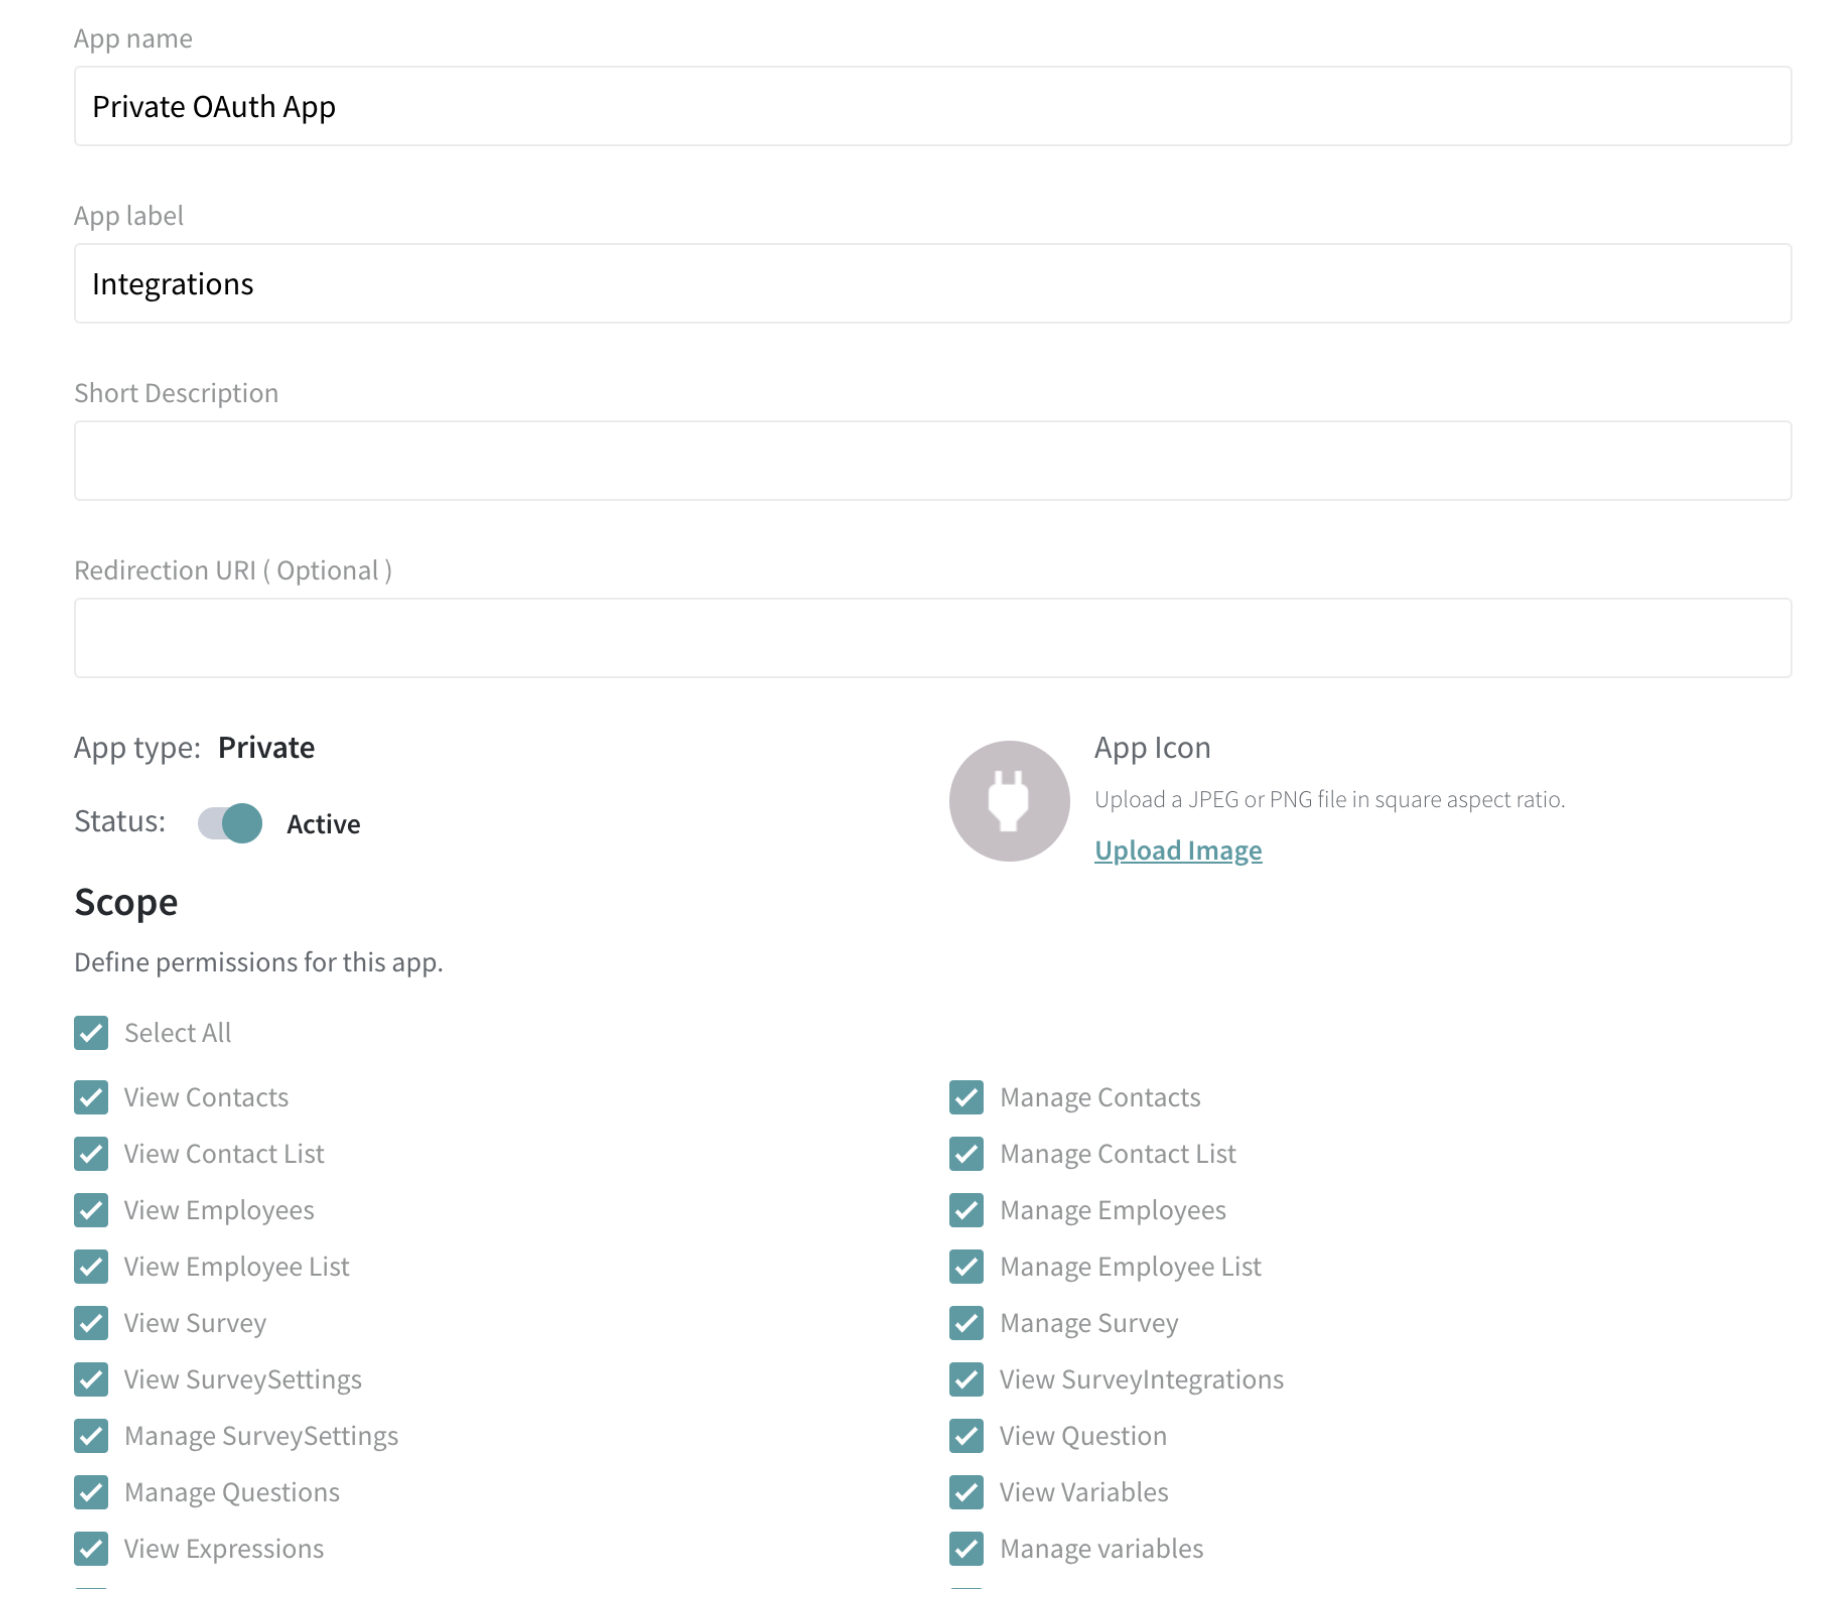Click the plug app icon placeholder

click(x=1008, y=800)
